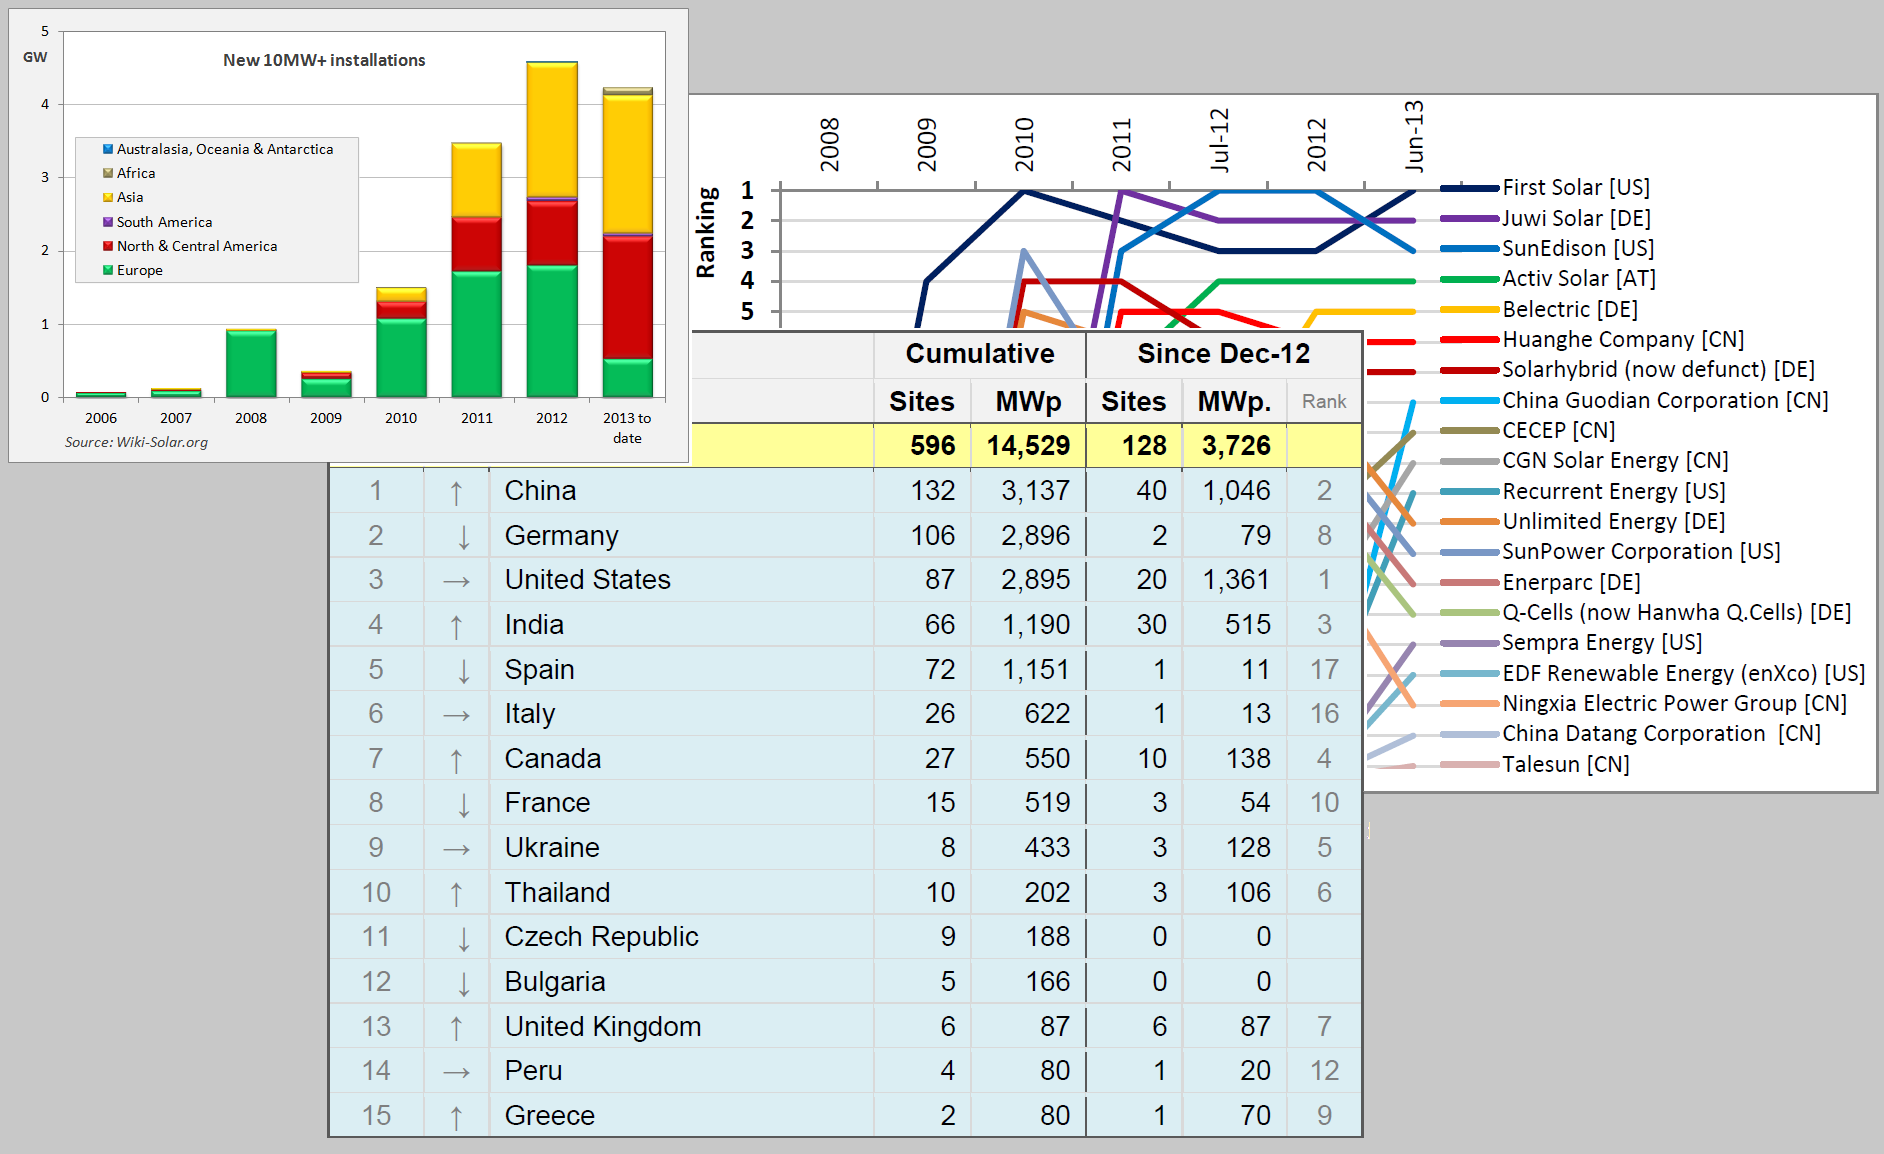Viewport: 1884px width, 1154px height.
Task: Click the up arrow in China's row
Action: click(456, 491)
